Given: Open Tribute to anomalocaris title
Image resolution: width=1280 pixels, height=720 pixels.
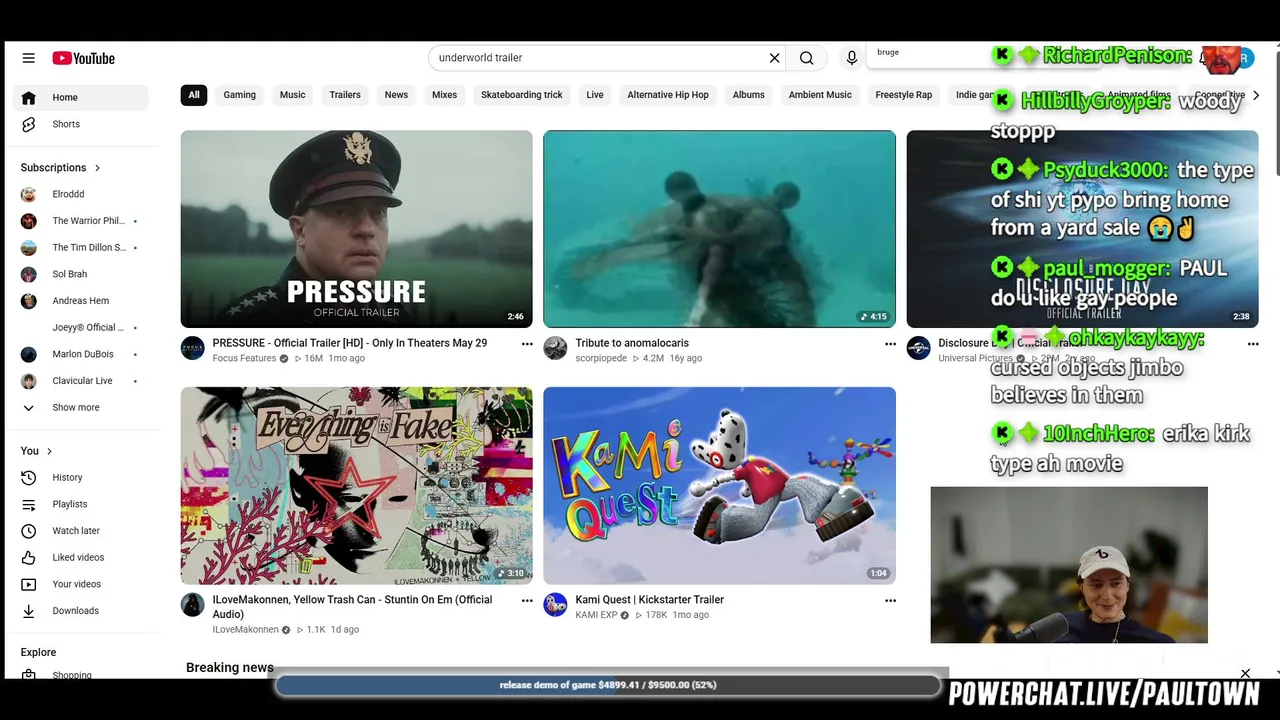Looking at the screenshot, I should pyautogui.click(x=632, y=343).
